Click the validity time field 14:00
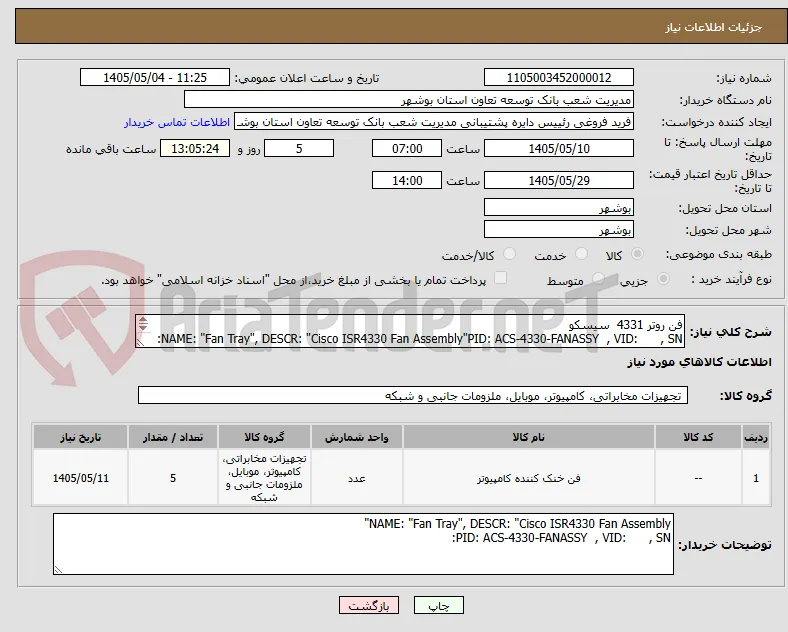 tap(407, 180)
